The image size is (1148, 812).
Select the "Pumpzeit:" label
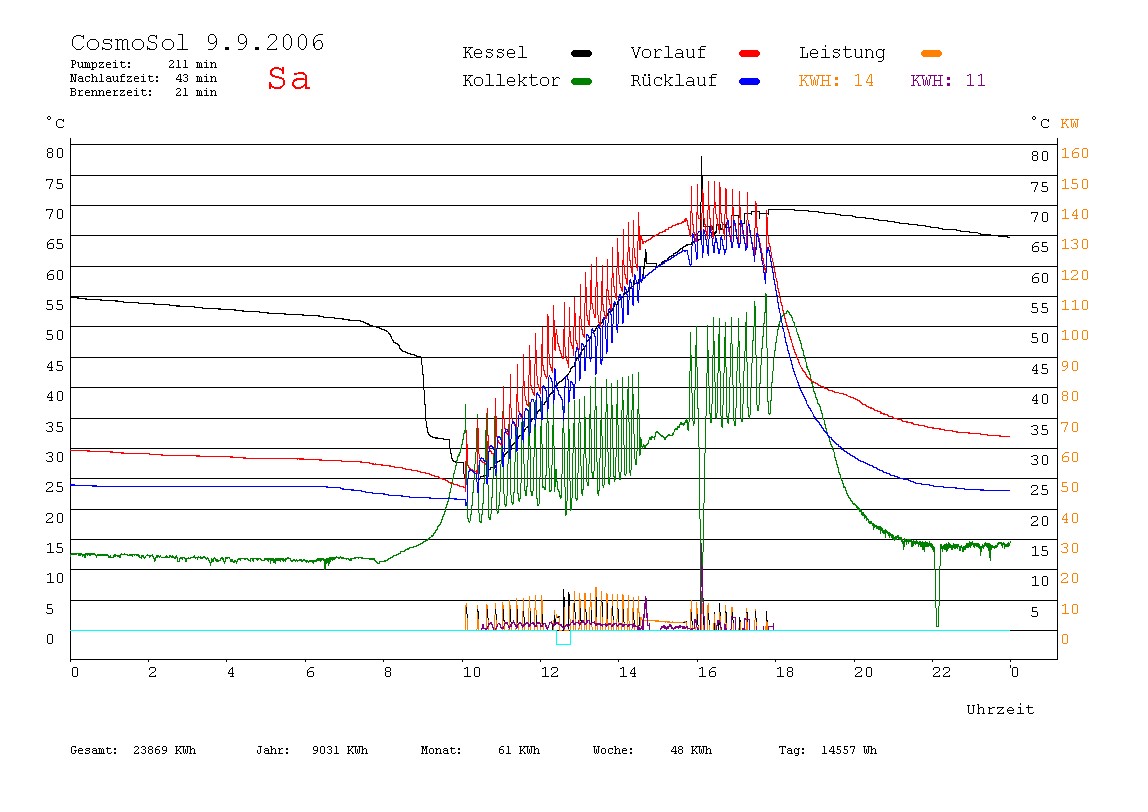point(101,64)
